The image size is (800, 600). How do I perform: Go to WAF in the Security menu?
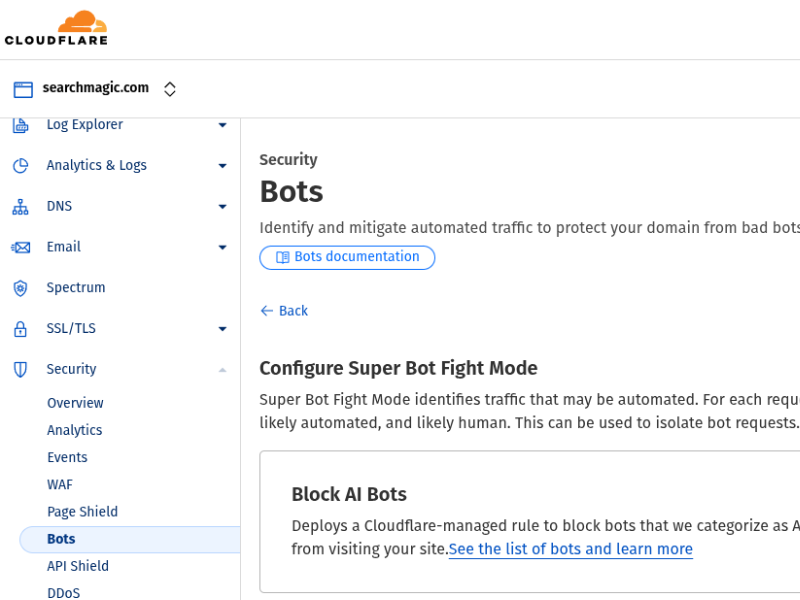pos(59,484)
